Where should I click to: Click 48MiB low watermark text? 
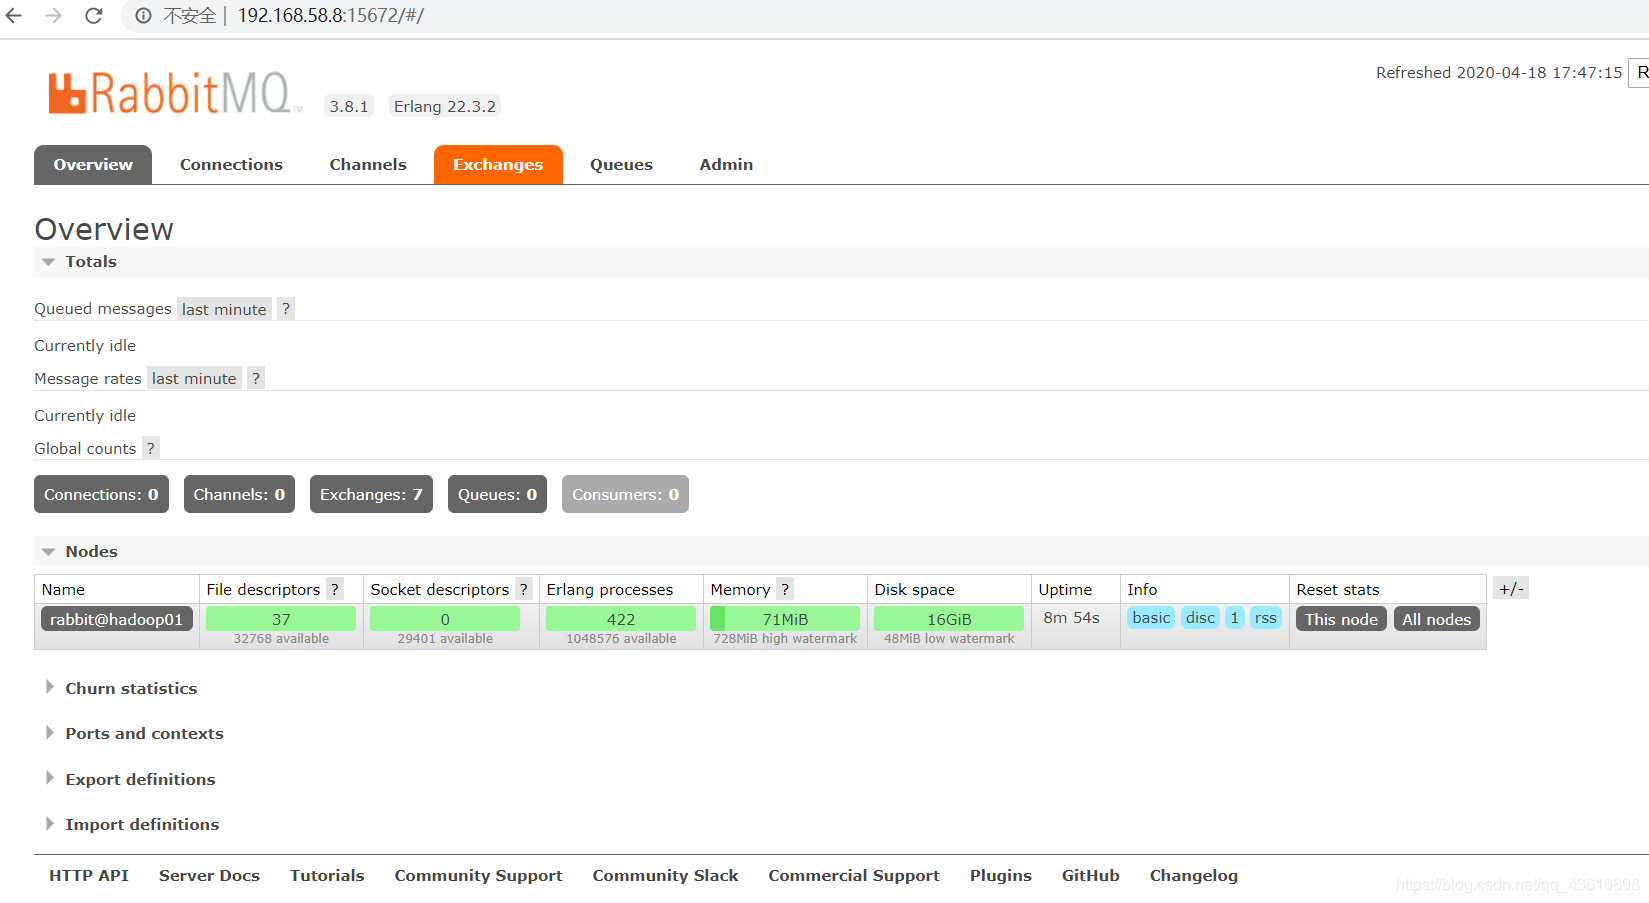(x=949, y=639)
